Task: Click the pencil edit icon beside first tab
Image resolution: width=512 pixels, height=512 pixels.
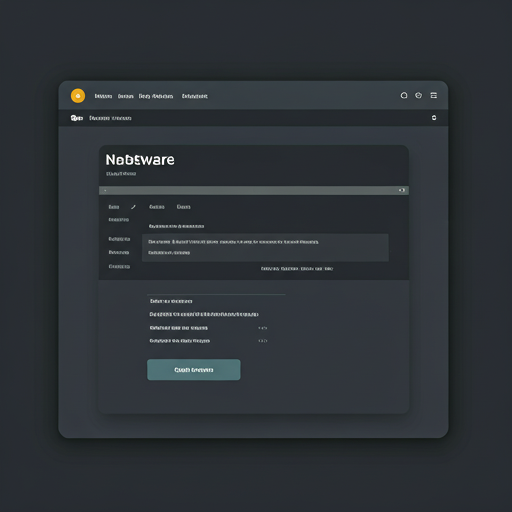Action: 133,207
